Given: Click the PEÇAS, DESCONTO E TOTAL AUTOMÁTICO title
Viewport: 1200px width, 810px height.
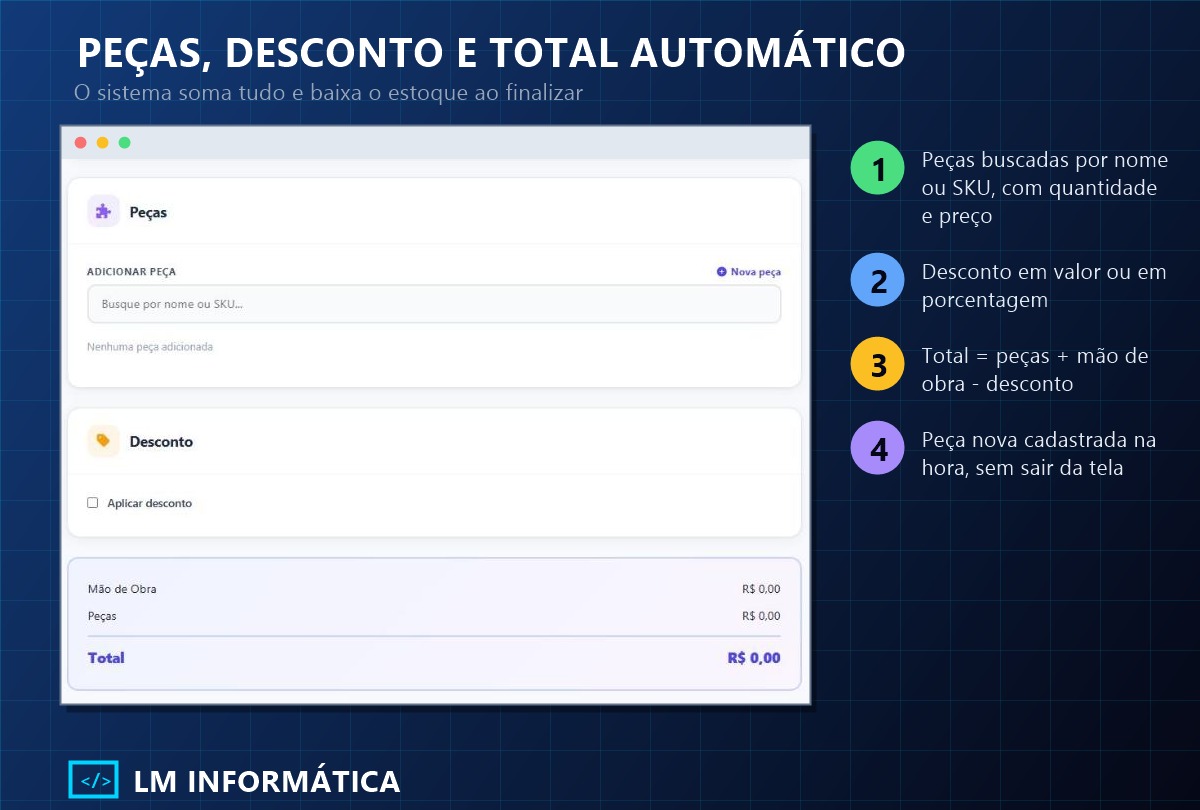Looking at the screenshot, I should tap(491, 54).
